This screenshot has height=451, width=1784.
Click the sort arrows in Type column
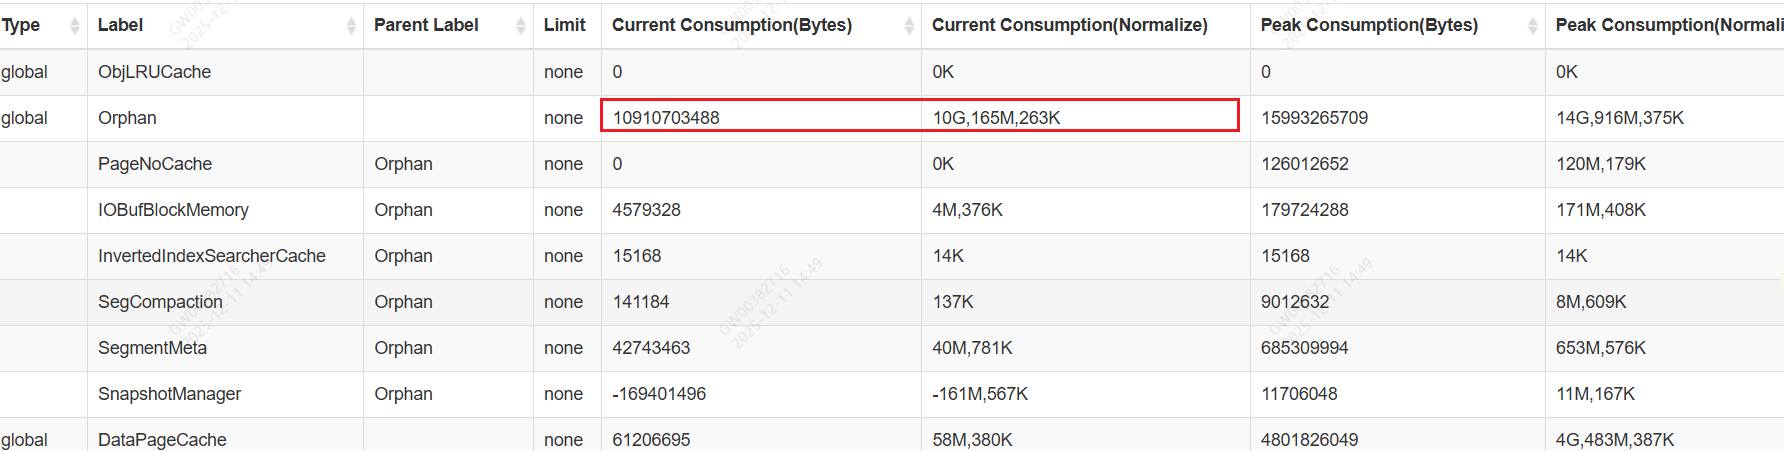[75, 26]
